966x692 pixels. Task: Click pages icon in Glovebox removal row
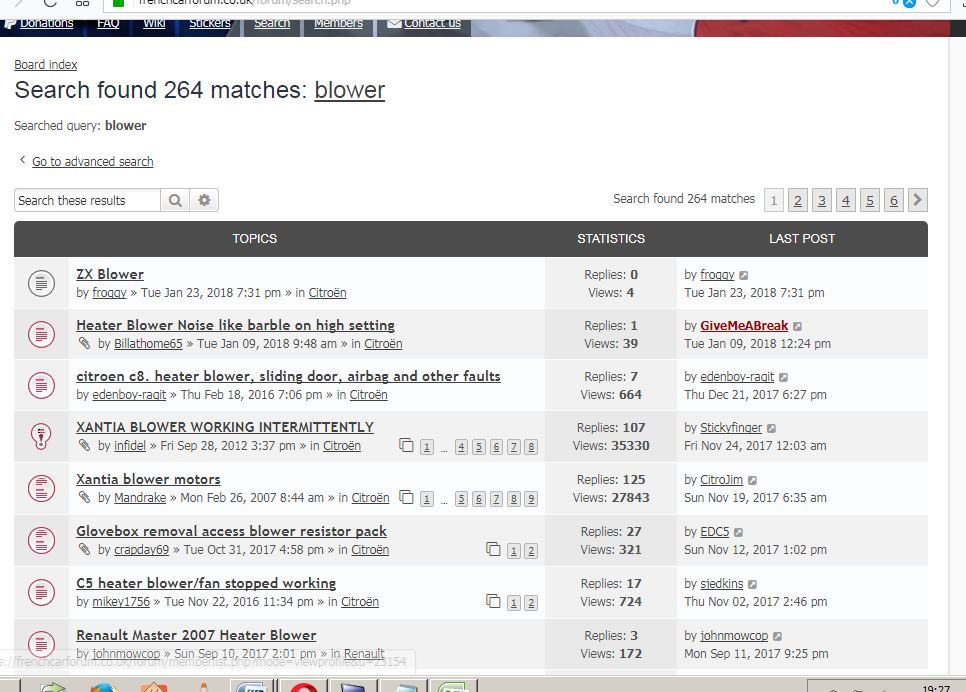tap(493, 549)
